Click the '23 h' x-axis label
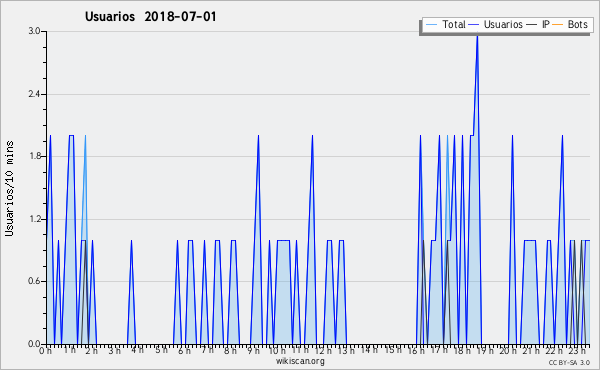The image size is (600, 370). [577, 350]
